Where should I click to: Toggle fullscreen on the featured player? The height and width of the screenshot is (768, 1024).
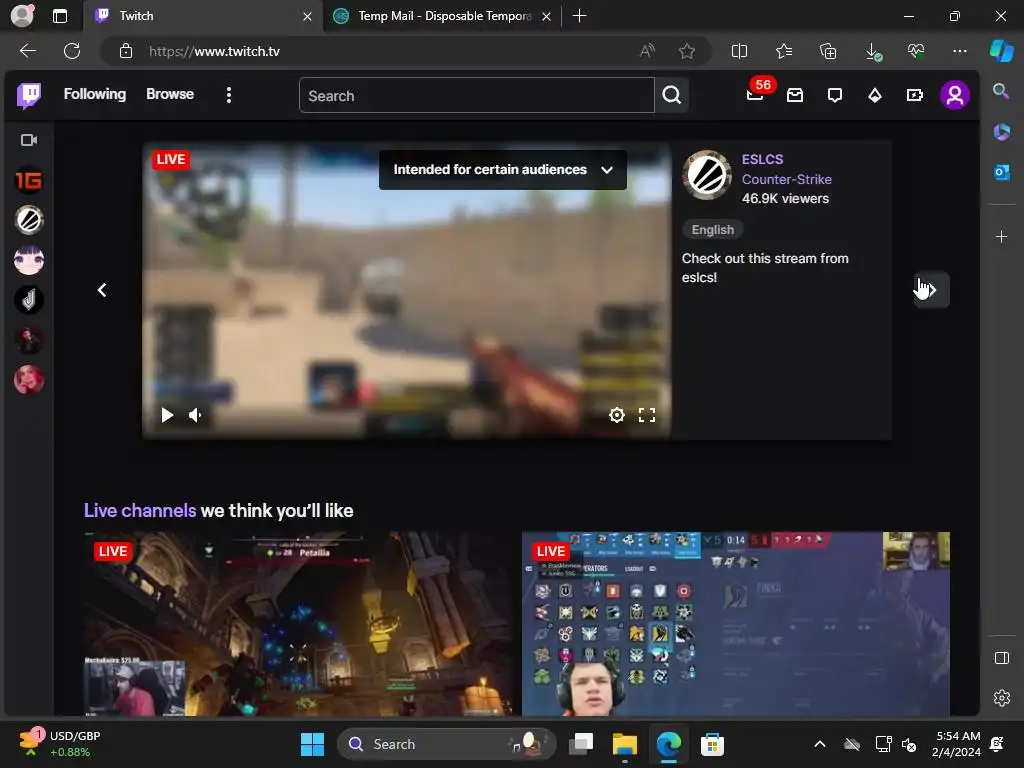(x=647, y=415)
